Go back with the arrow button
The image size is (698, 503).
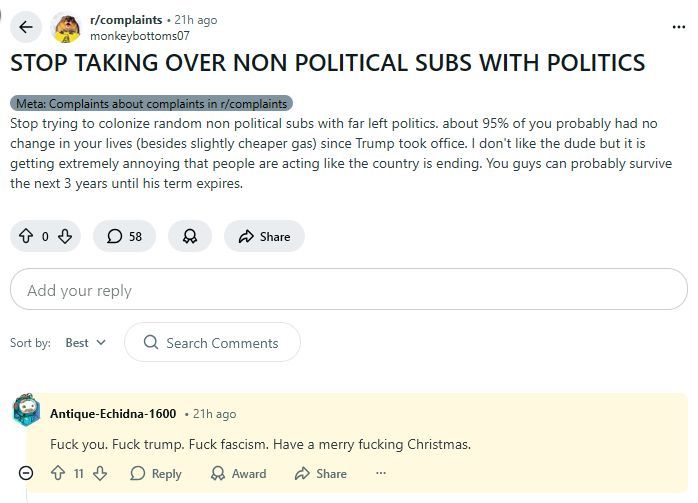coord(26,27)
